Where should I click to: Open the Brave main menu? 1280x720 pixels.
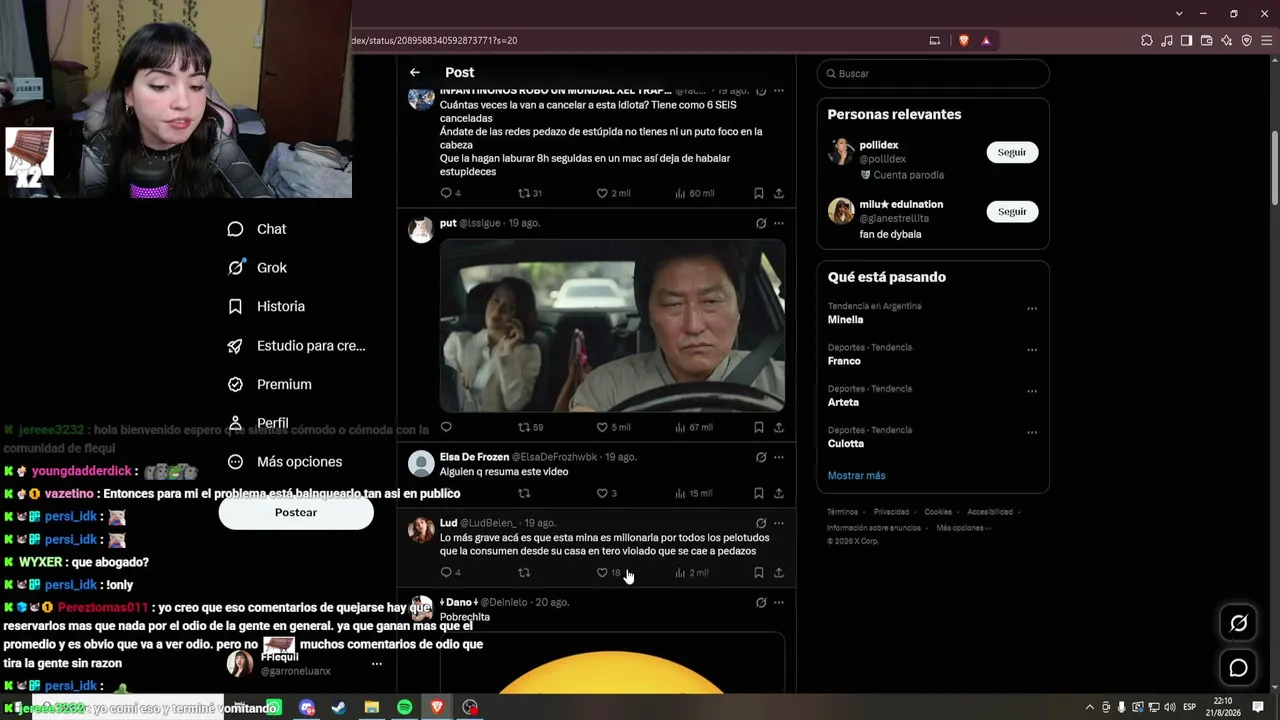[1266, 41]
